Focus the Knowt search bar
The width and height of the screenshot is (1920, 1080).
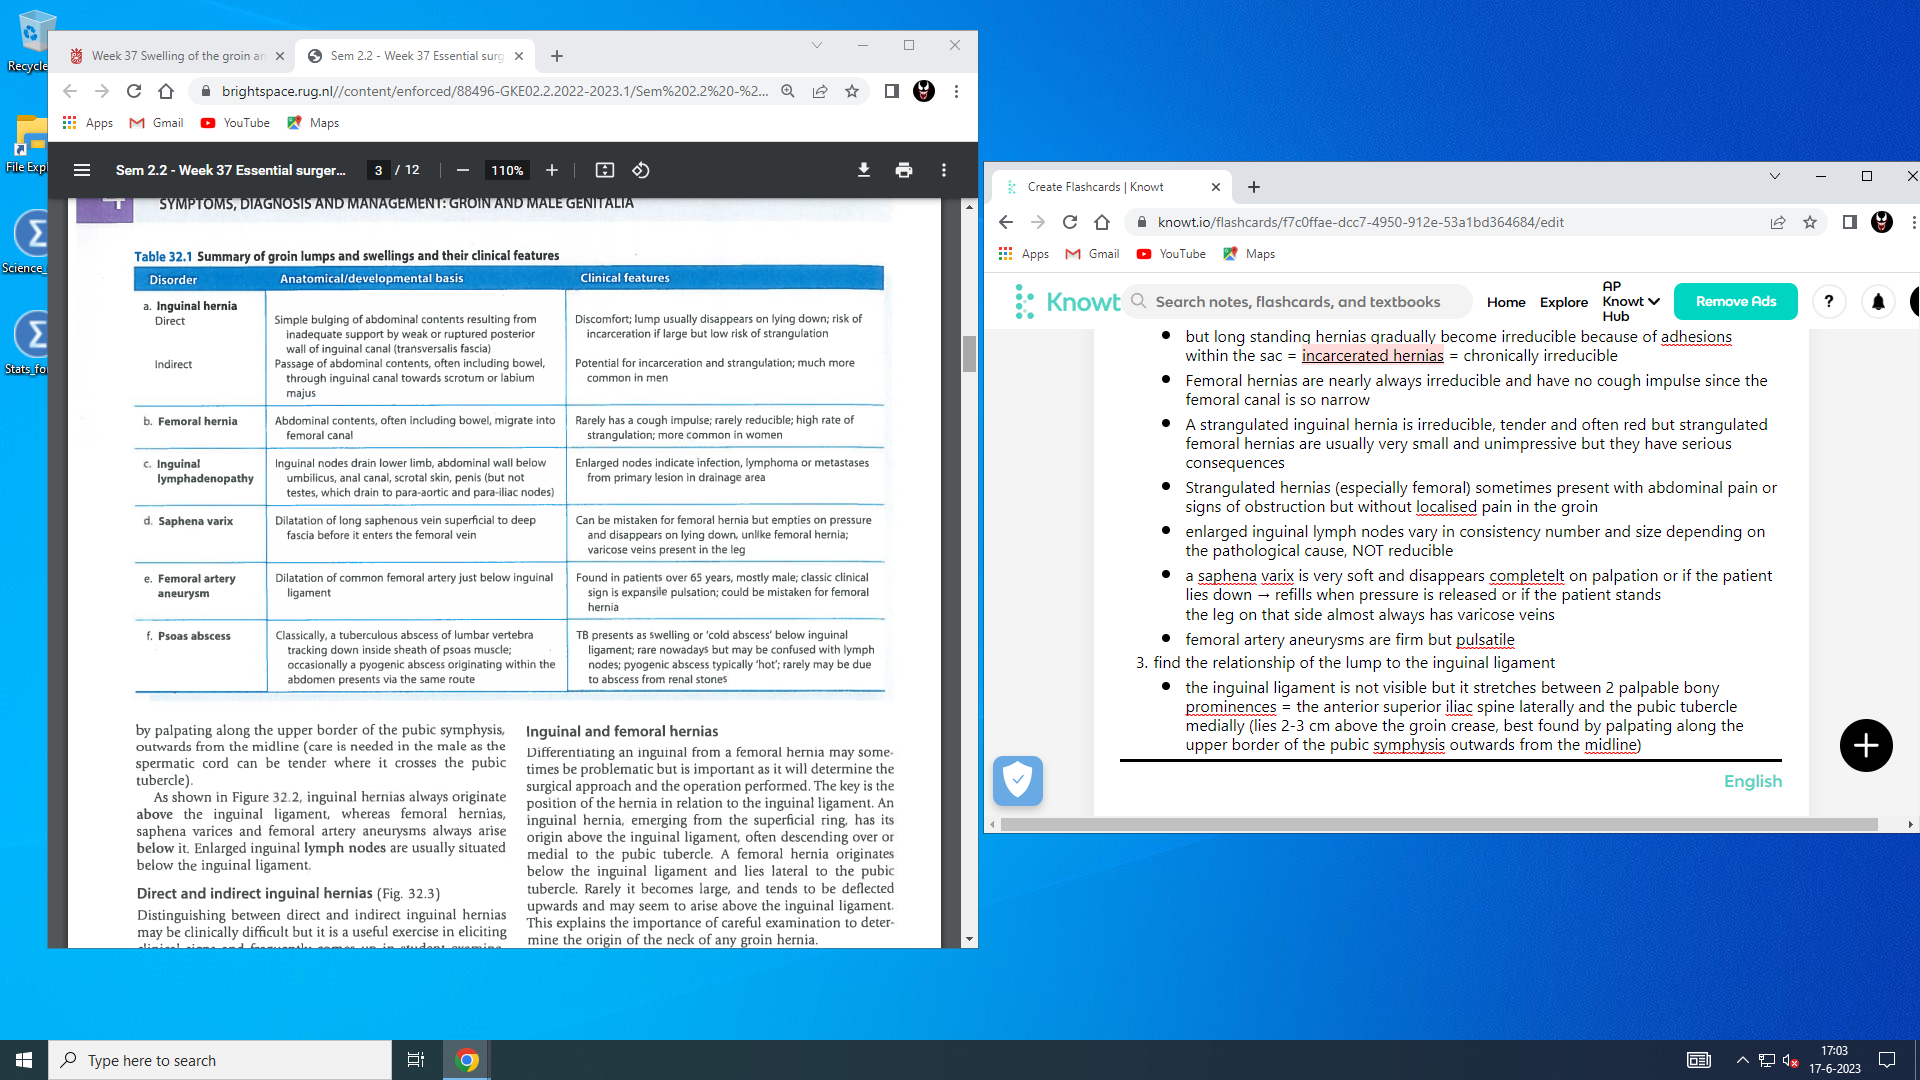(x=1298, y=302)
